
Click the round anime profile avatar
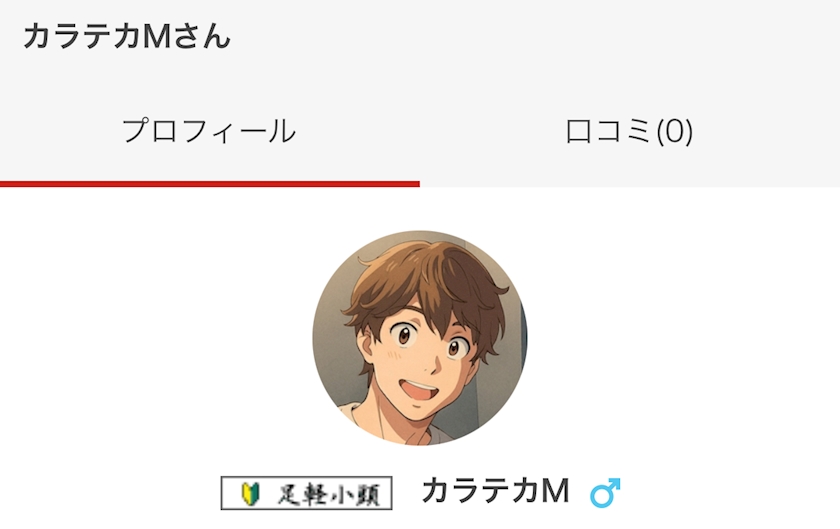pos(420,338)
